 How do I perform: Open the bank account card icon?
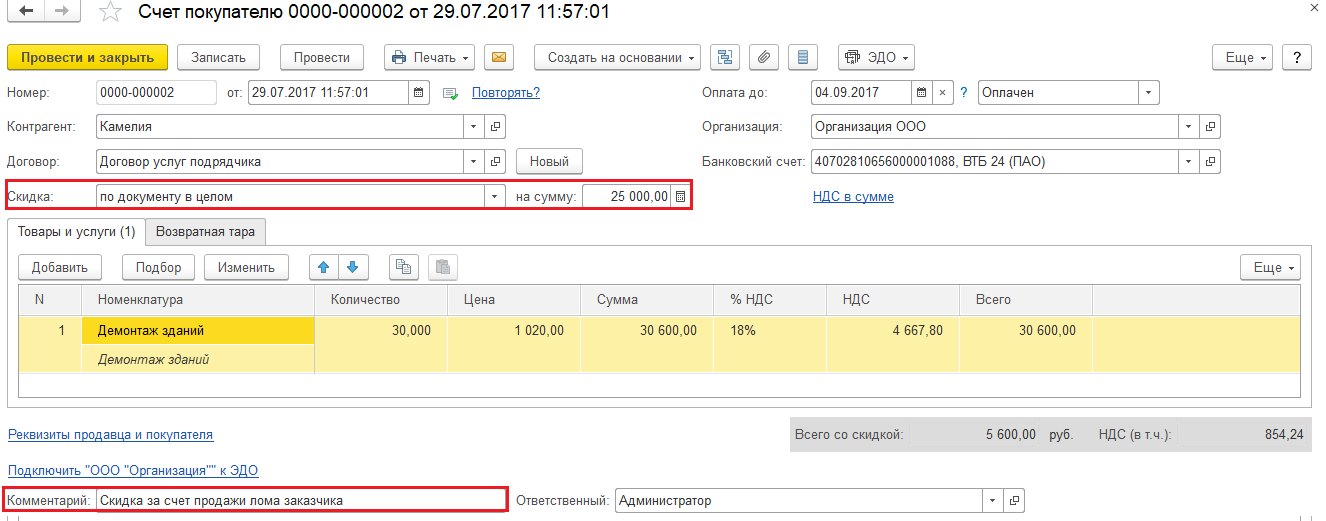point(1210,161)
